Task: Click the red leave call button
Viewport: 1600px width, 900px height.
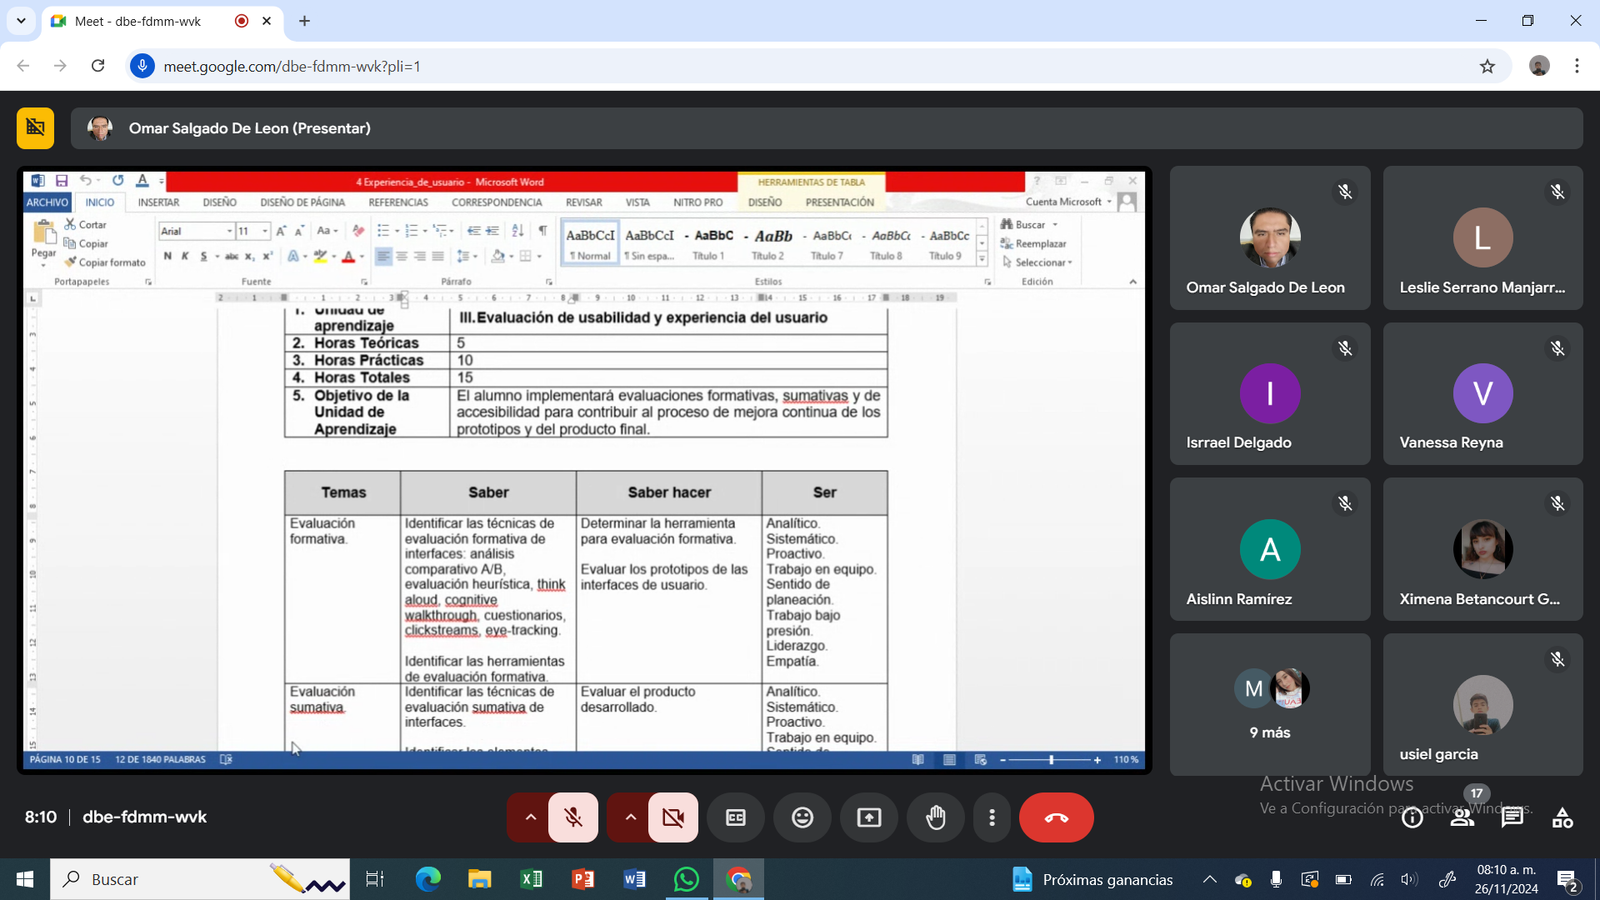Action: click(1056, 817)
